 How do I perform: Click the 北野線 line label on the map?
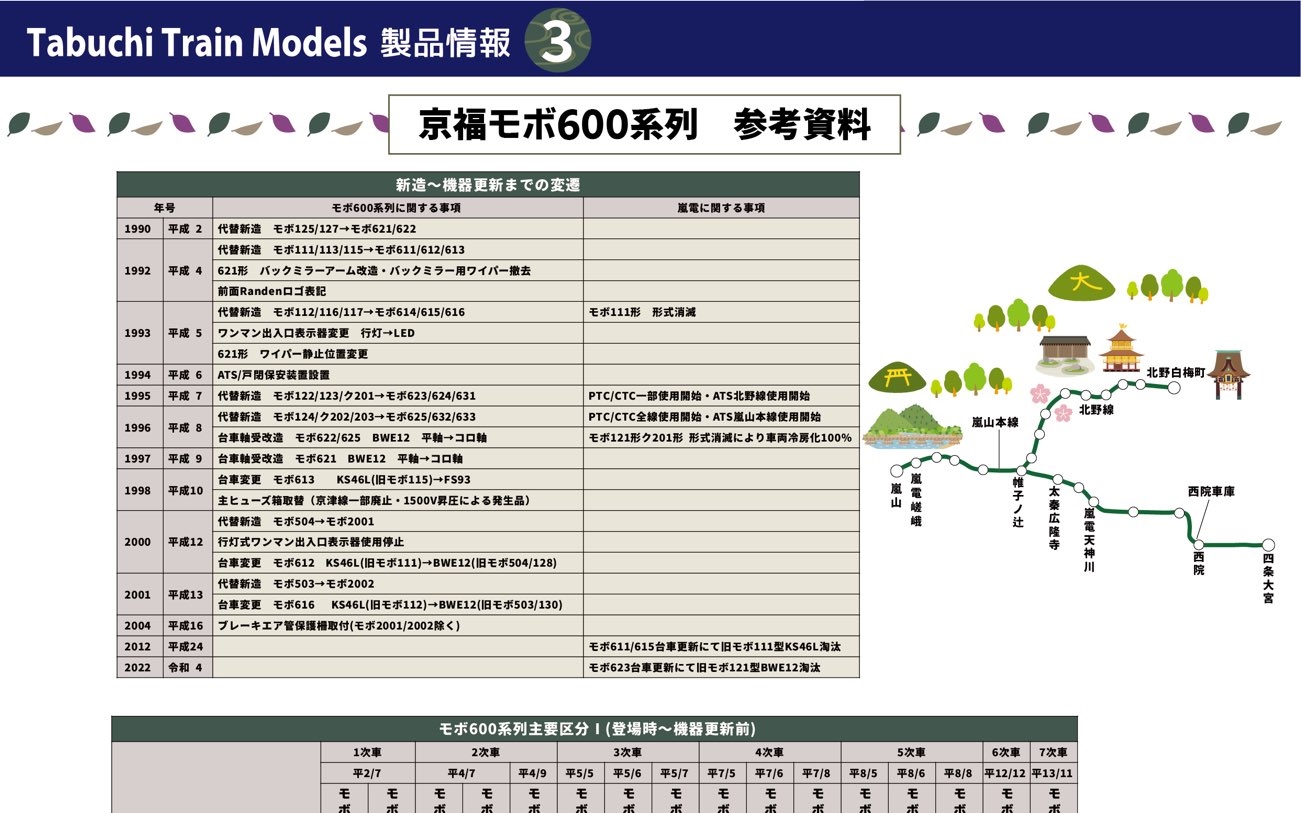tap(1097, 410)
